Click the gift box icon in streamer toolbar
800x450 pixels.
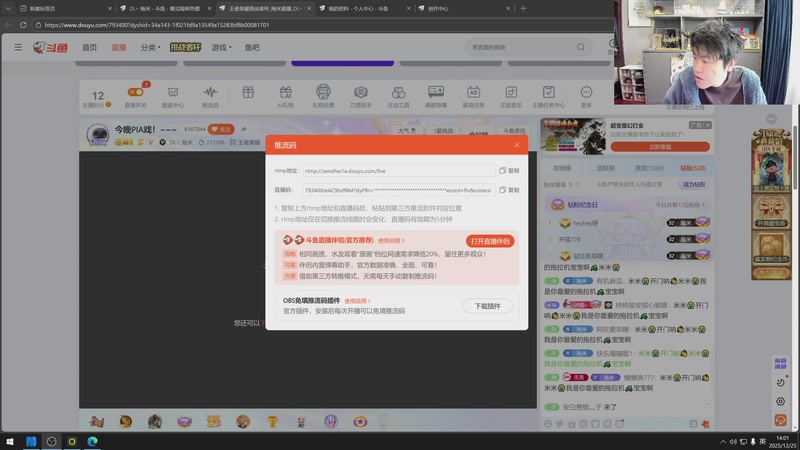tap(248, 92)
